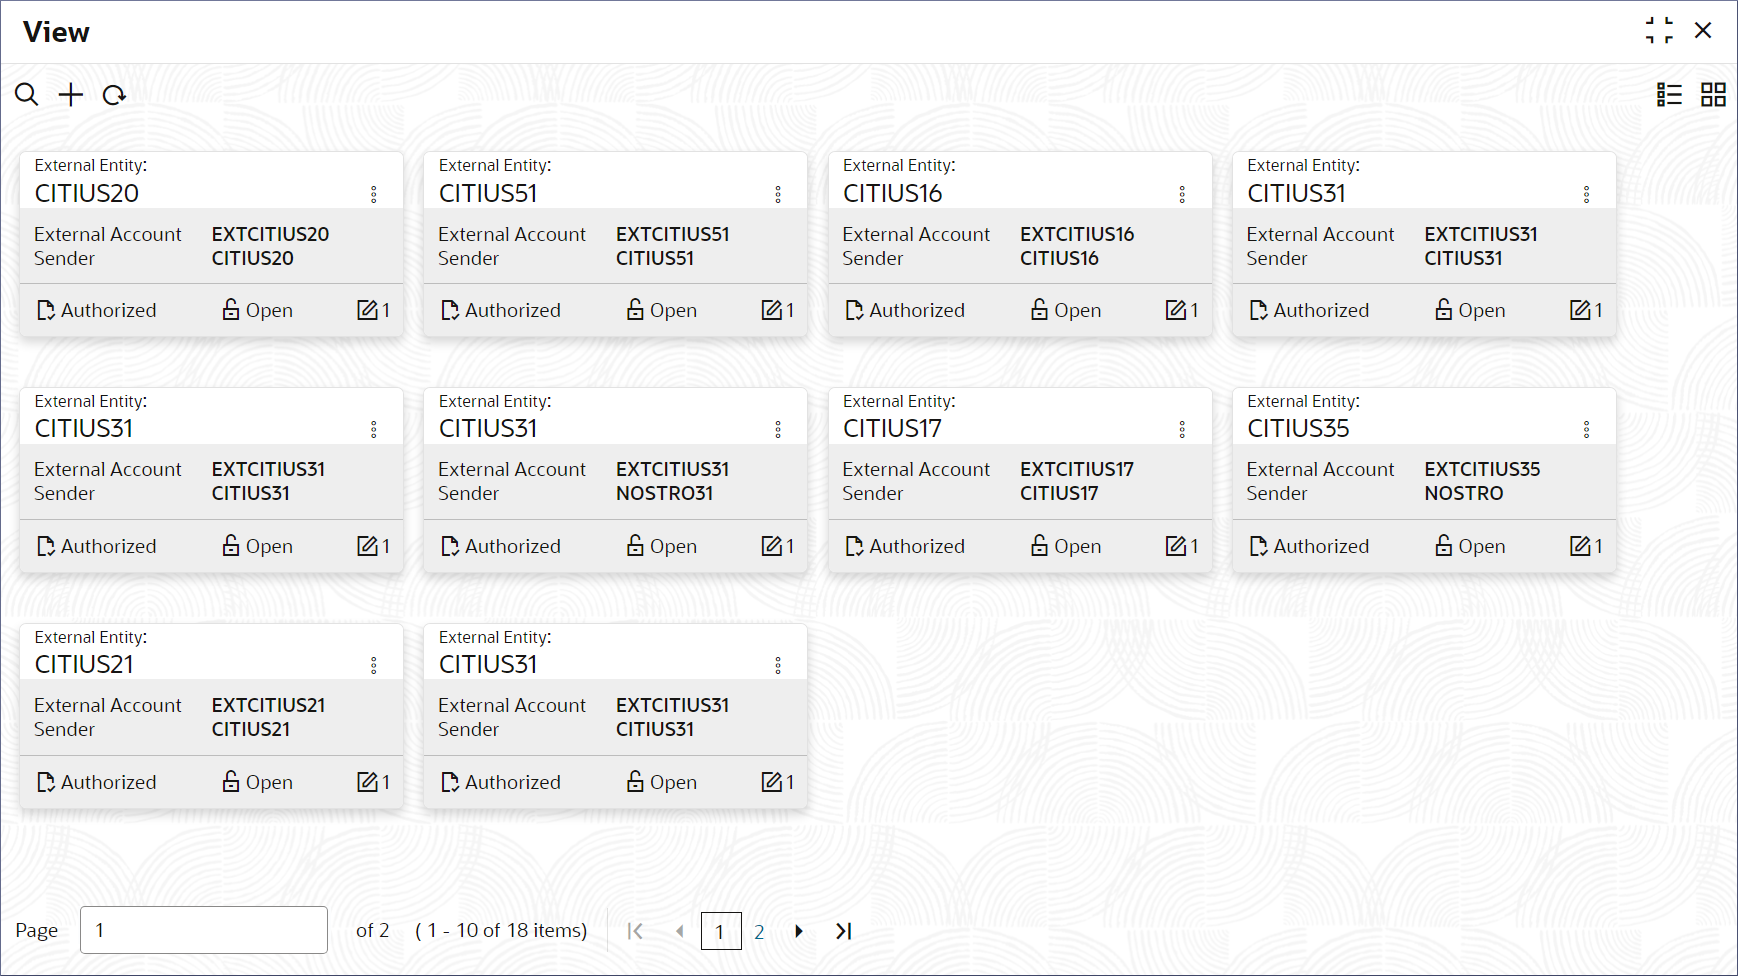Image resolution: width=1738 pixels, height=976 pixels.
Task: Click the search magnifier icon
Action: (27, 95)
